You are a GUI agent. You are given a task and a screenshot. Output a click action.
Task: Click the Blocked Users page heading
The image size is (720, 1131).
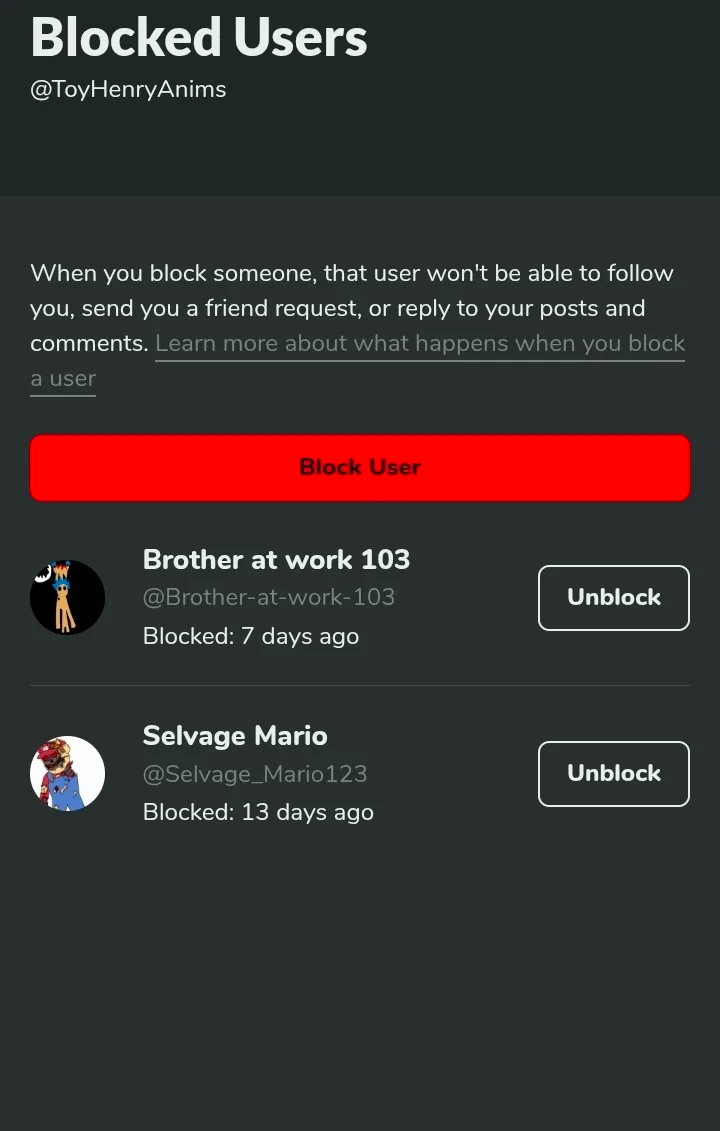(x=199, y=37)
